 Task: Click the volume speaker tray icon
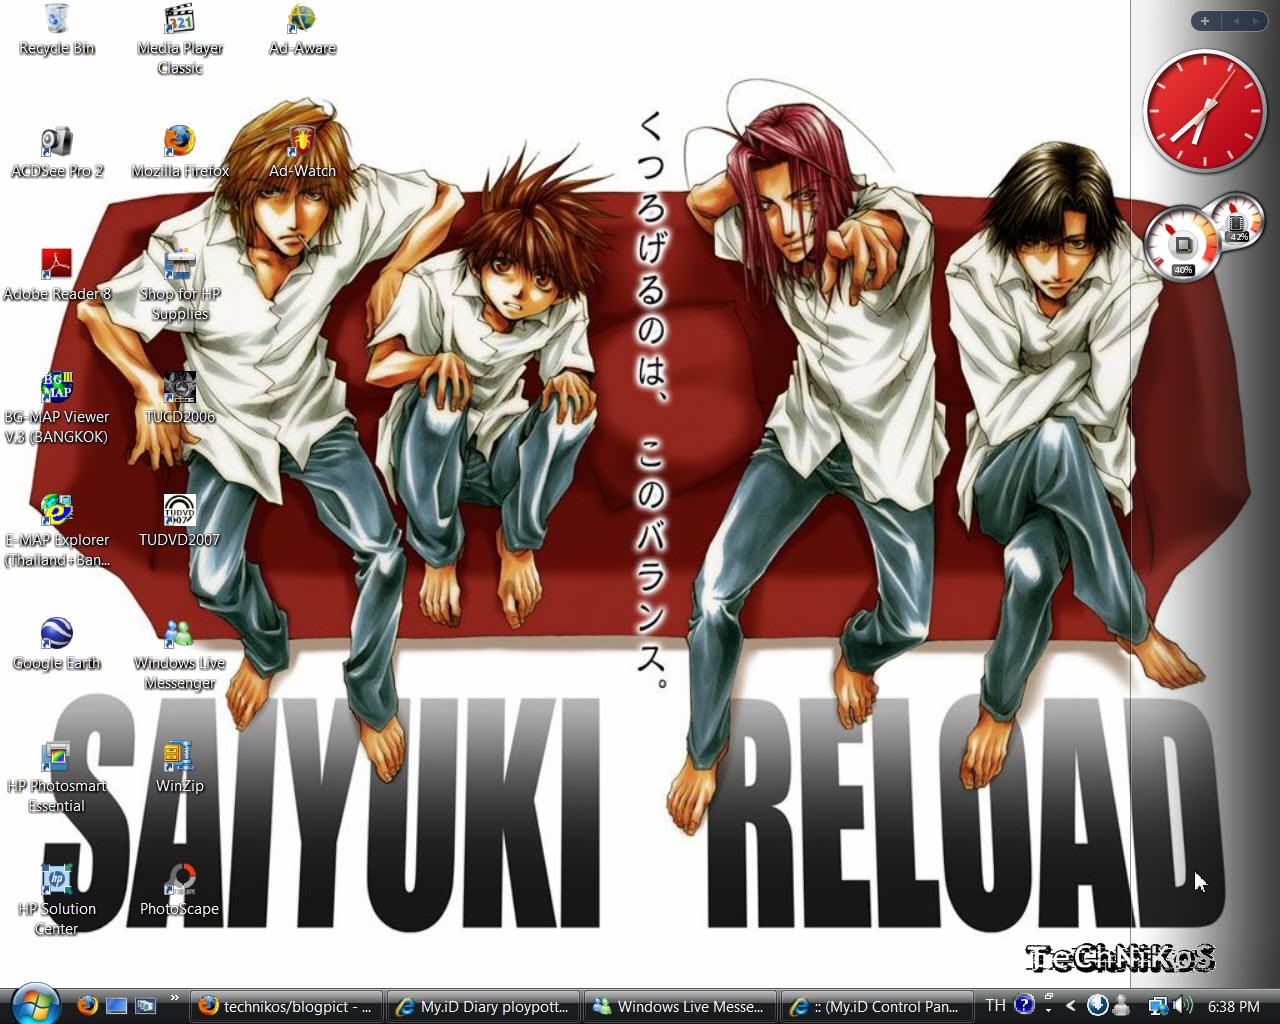pos(1183,1006)
